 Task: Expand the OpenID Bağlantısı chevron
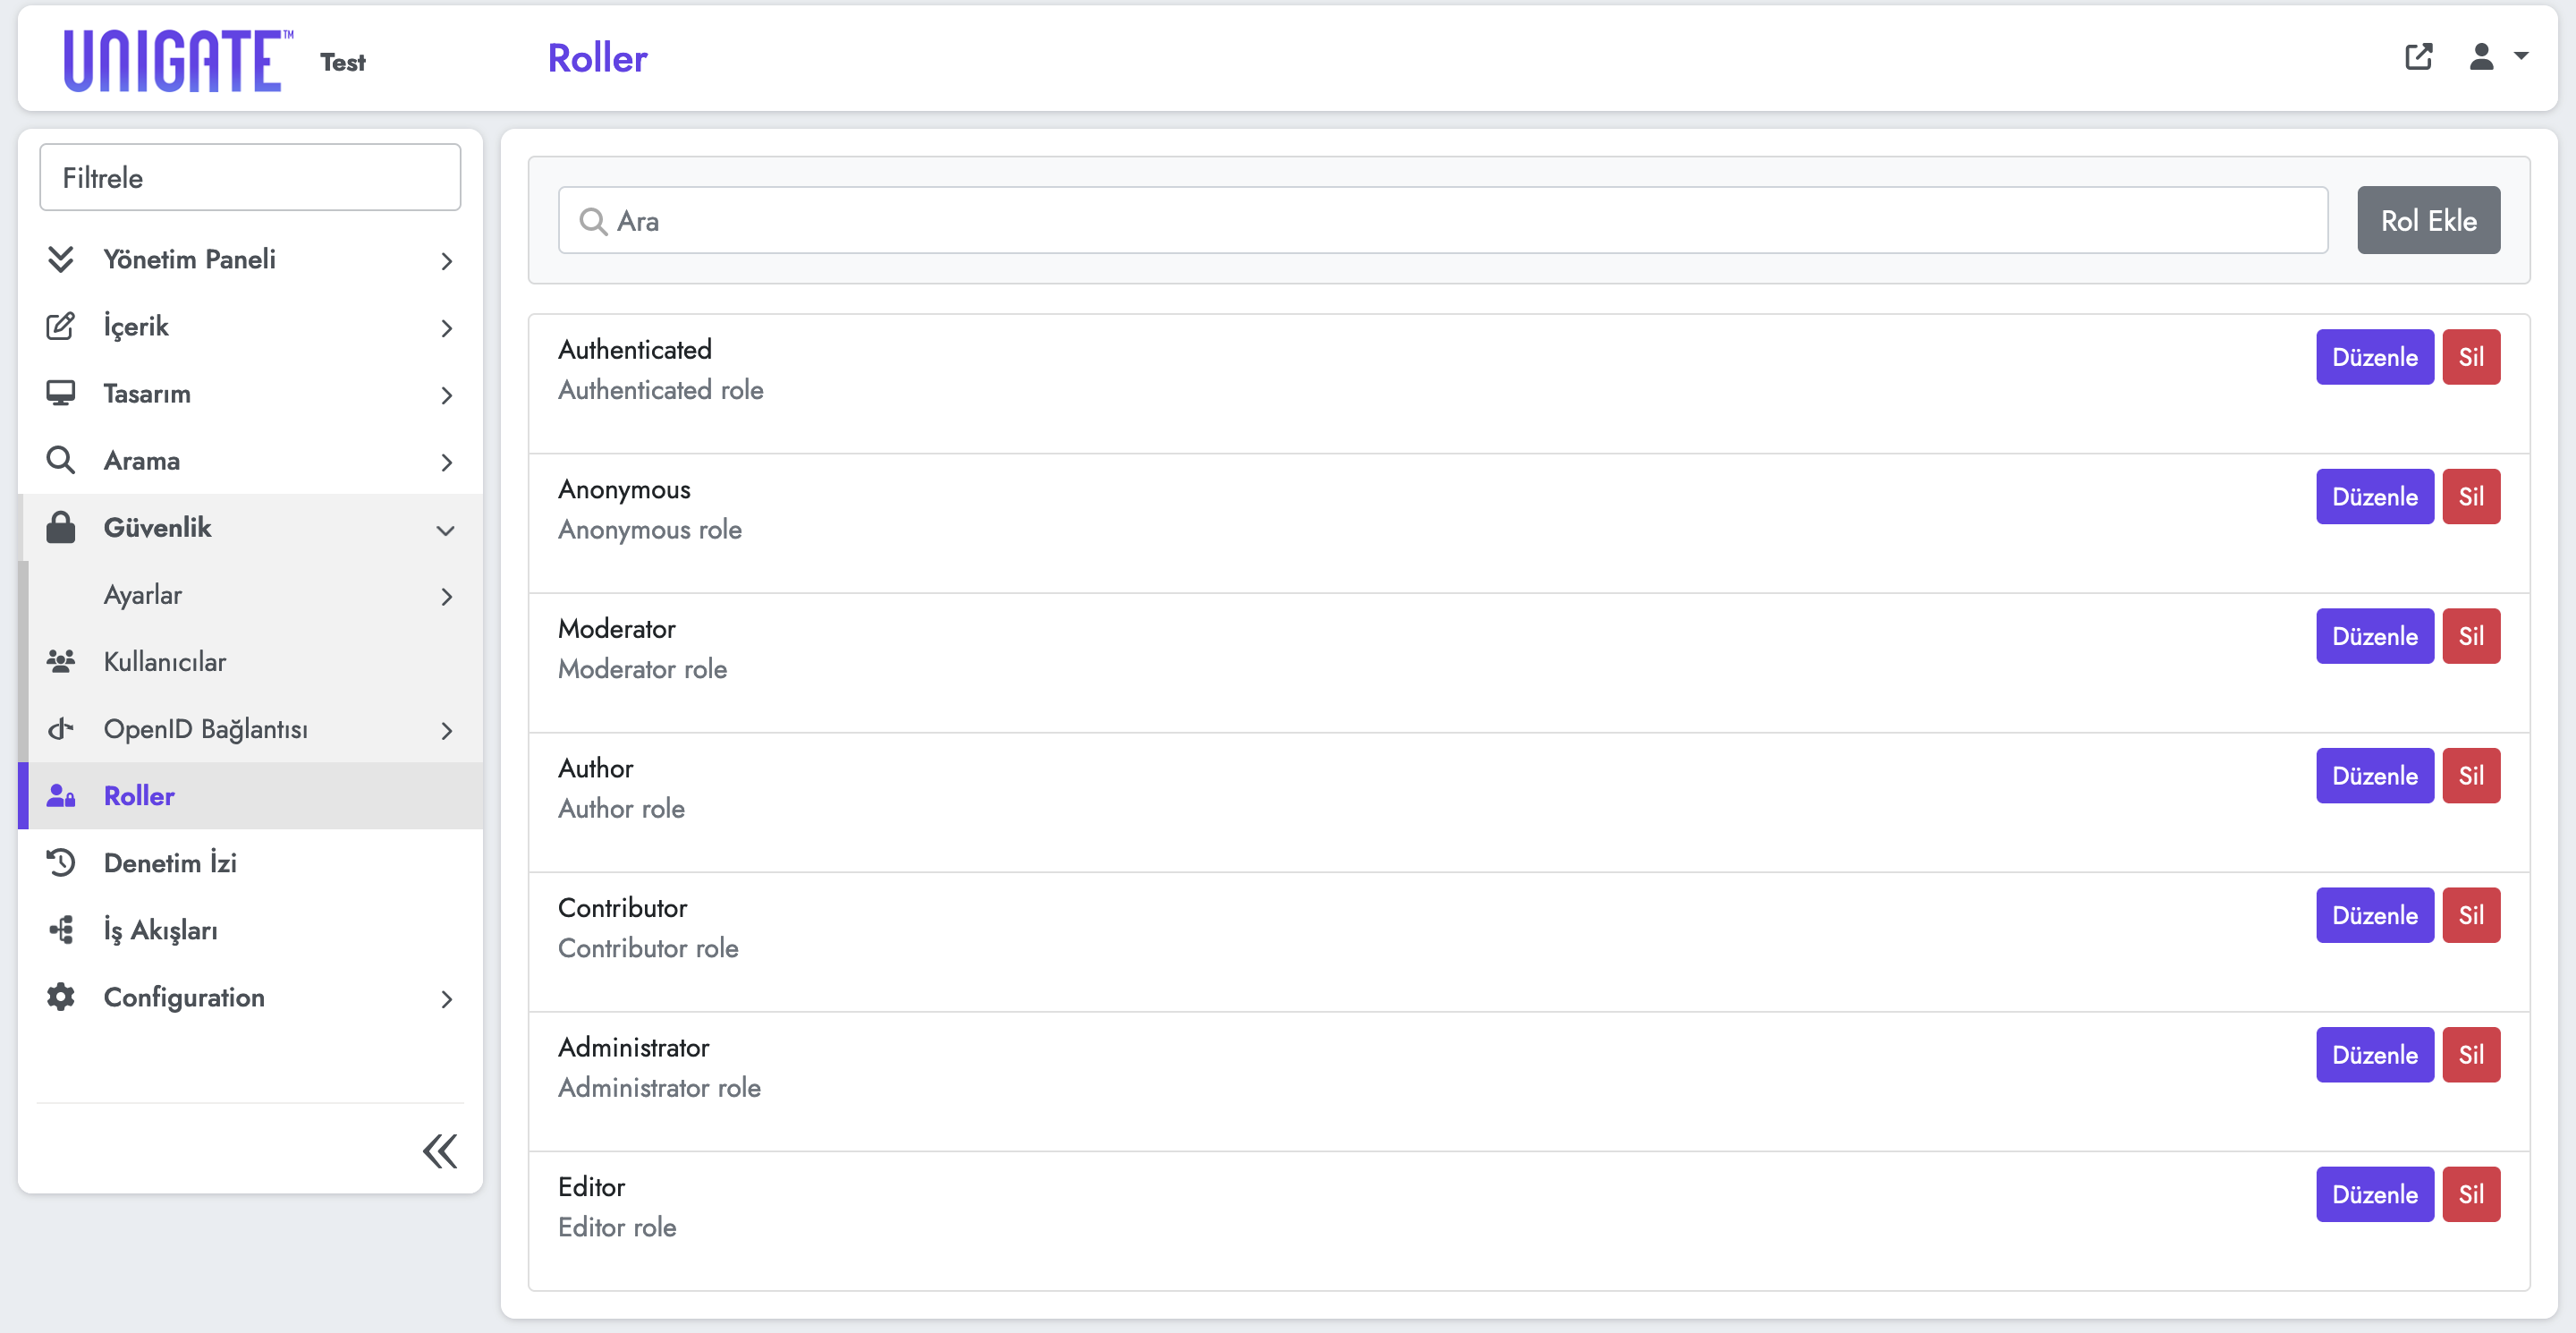pos(446,730)
